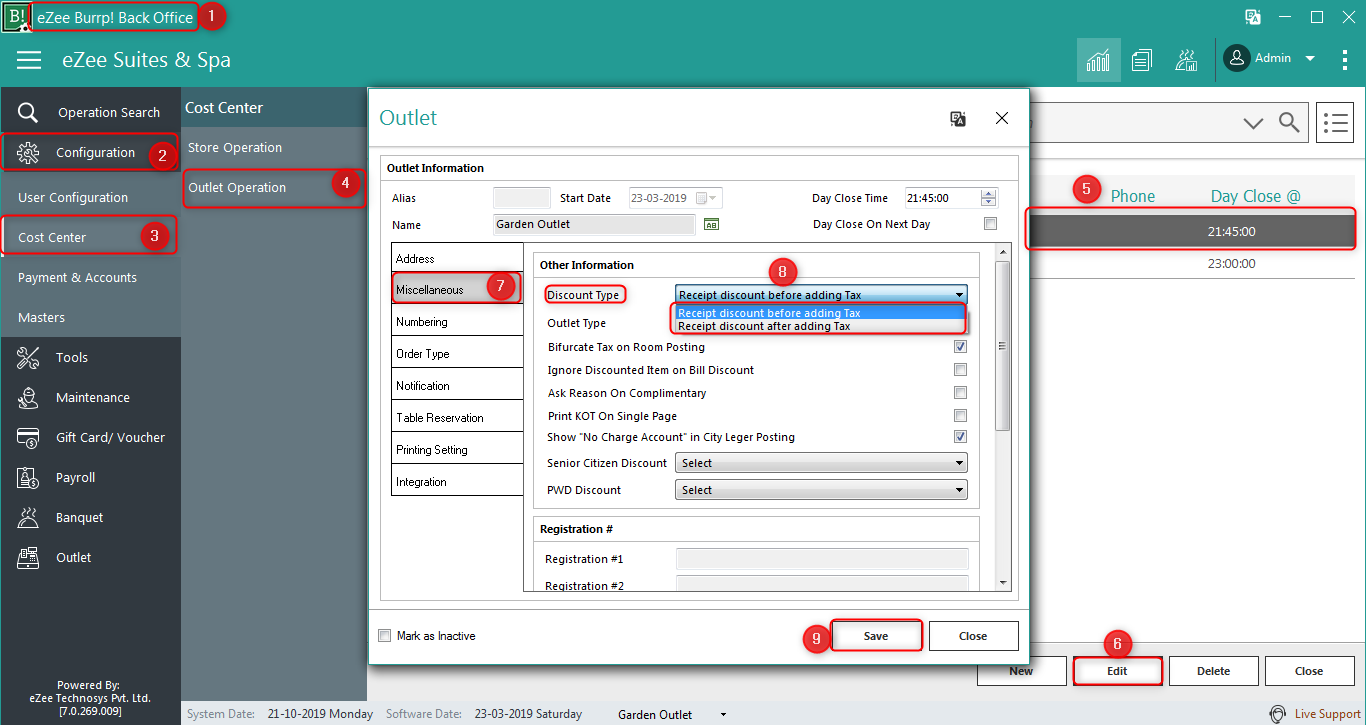The image size is (1366, 725).
Task: Open the PWD Discount dropdown
Action: tap(821, 490)
